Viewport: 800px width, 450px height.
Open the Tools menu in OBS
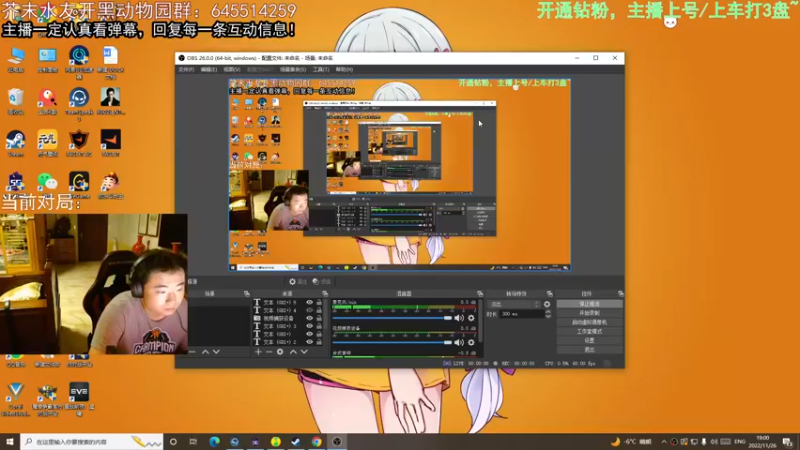point(321,69)
